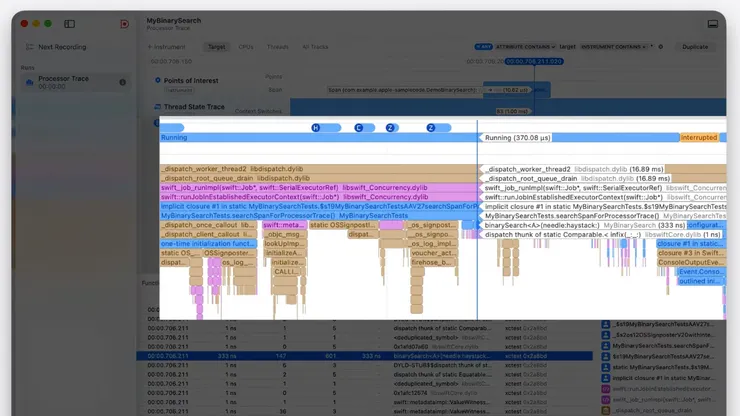
Task: Click the _dispatch_once_callout flame graph frame
Action: tap(208, 225)
